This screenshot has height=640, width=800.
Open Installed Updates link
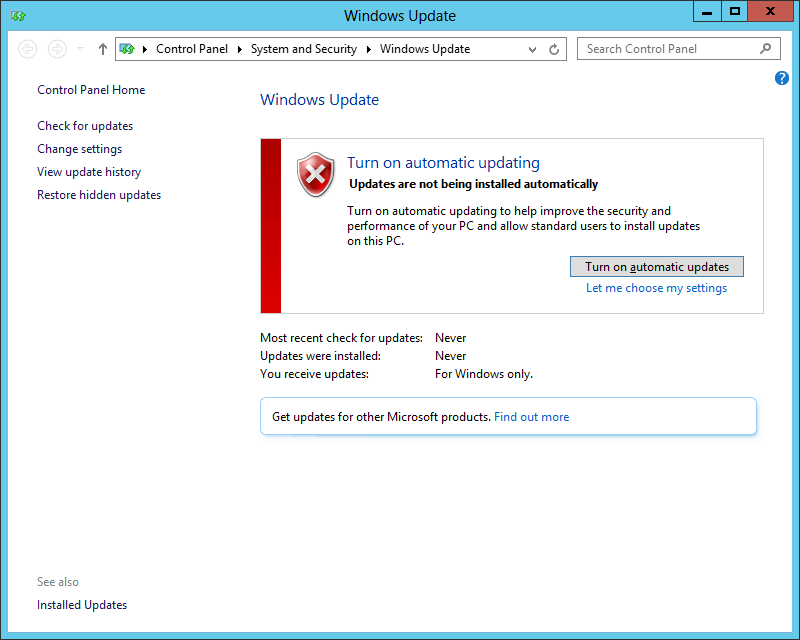[82, 605]
